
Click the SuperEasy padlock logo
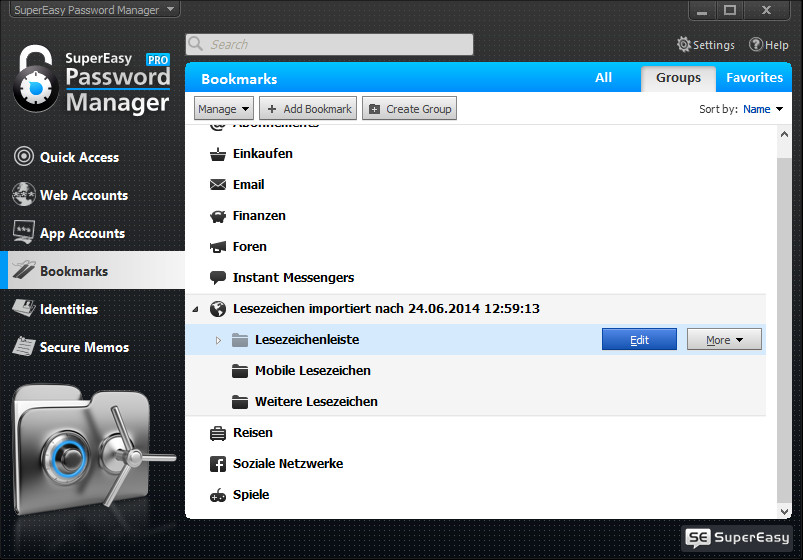point(35,78)
